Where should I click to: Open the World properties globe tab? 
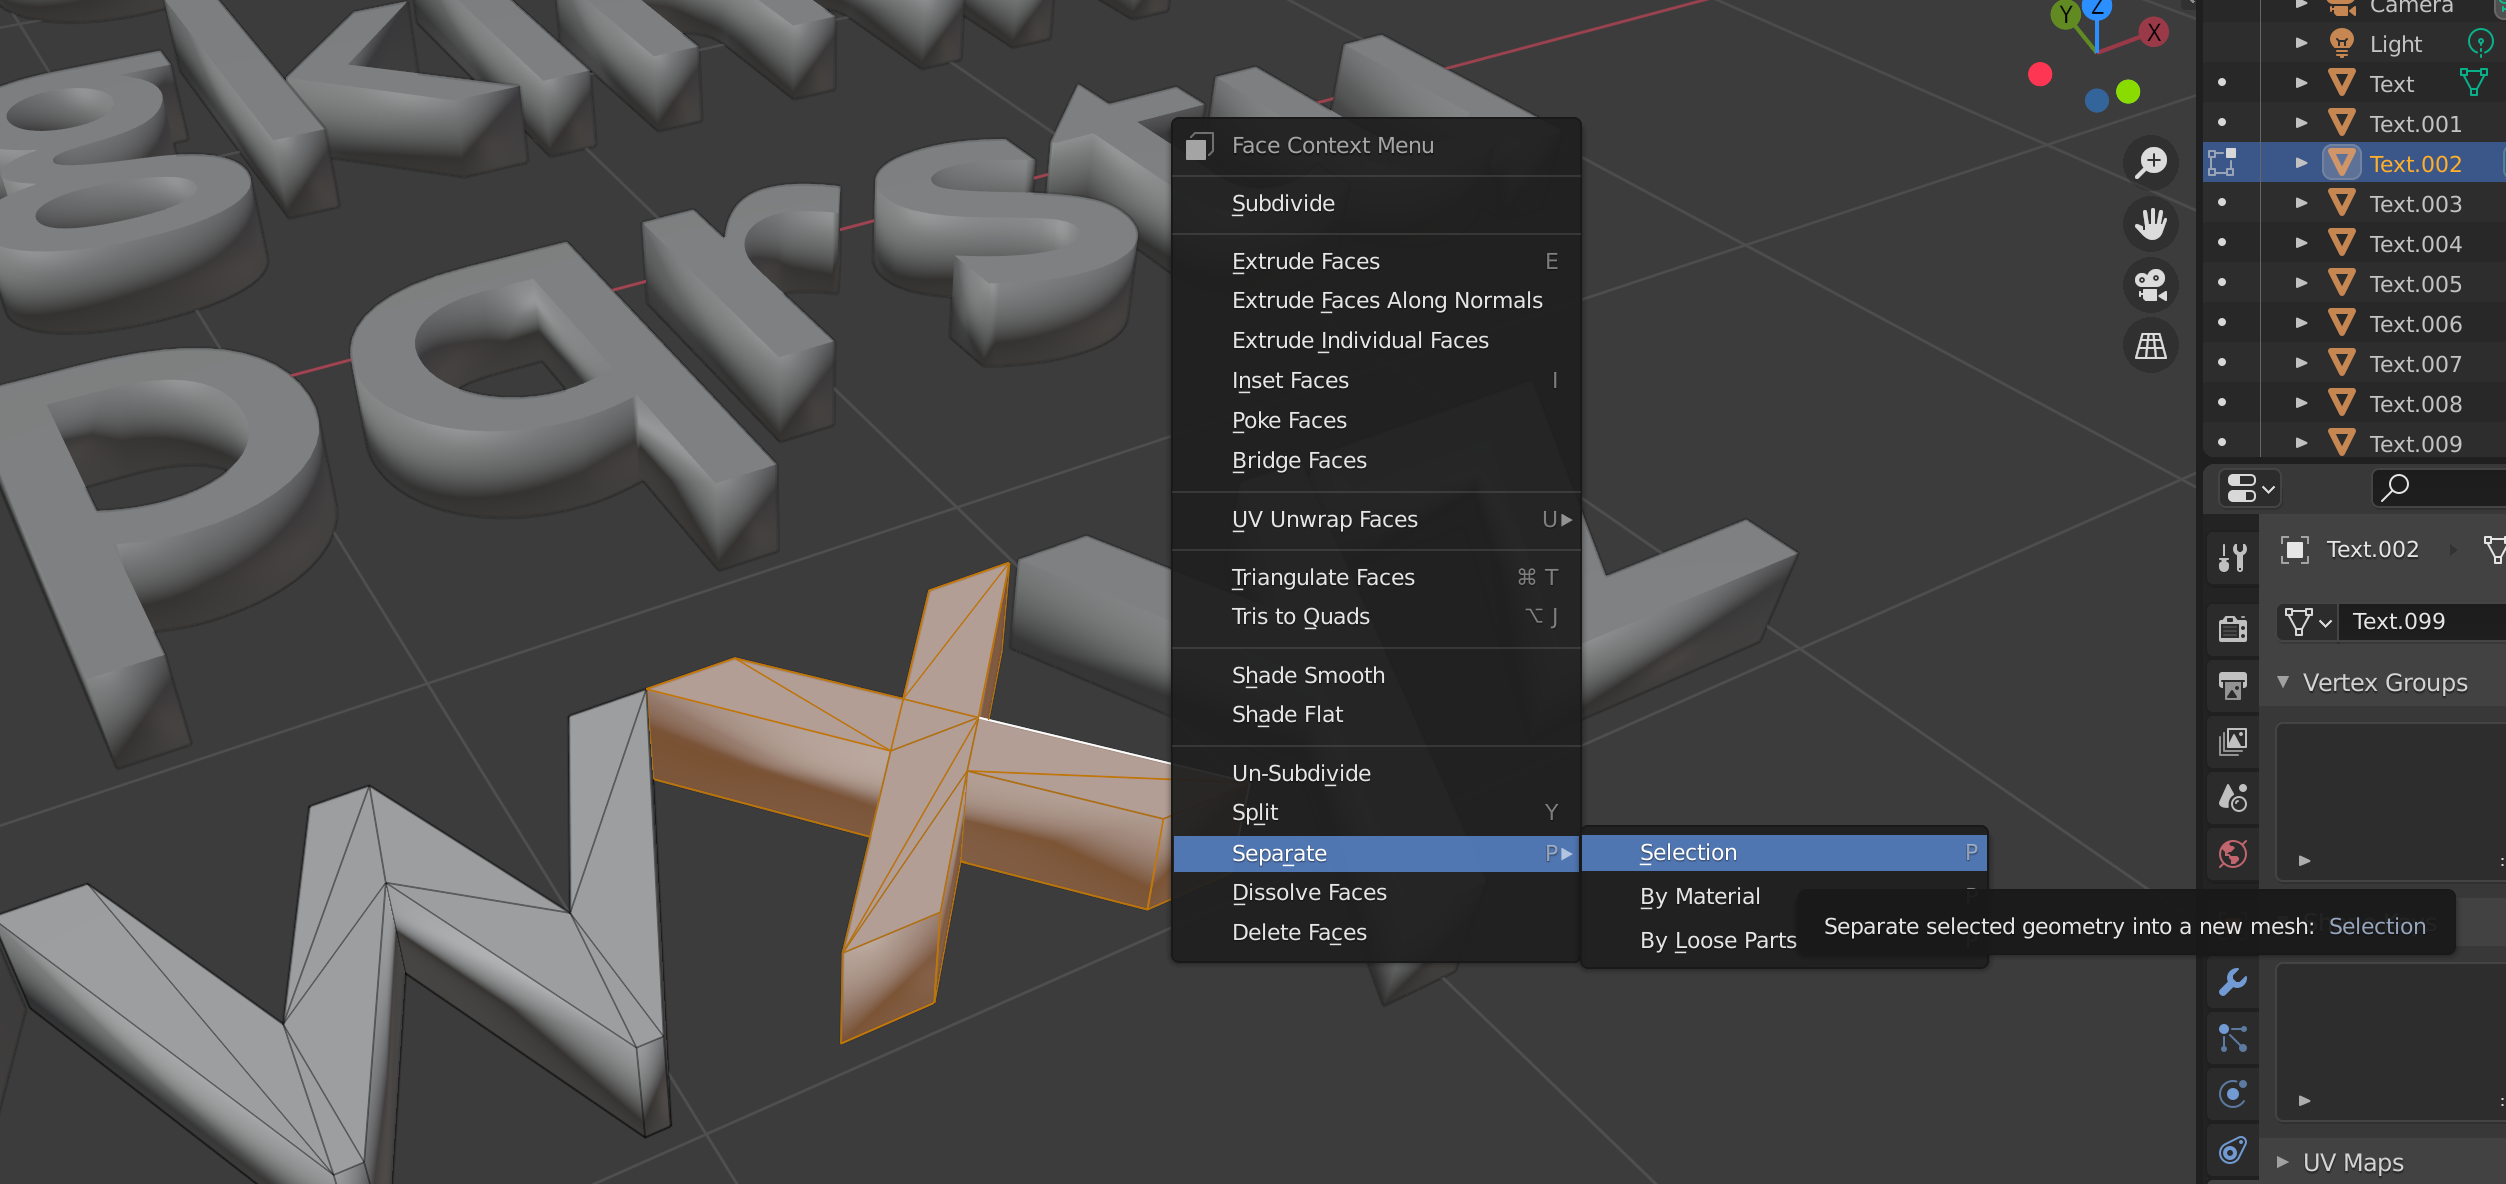coord(2232,853)
